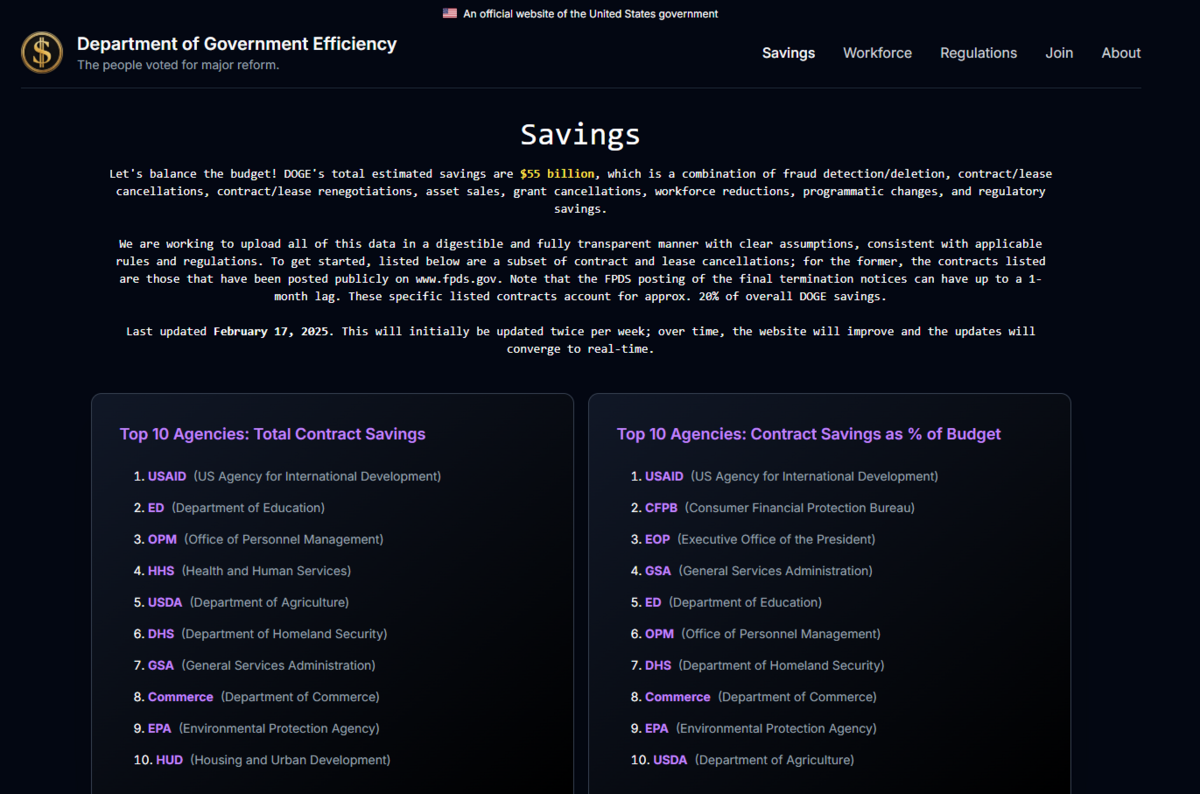Open the Workforce nav item
The height and width of the screenshot is (794, 1200).
[877, 53]
